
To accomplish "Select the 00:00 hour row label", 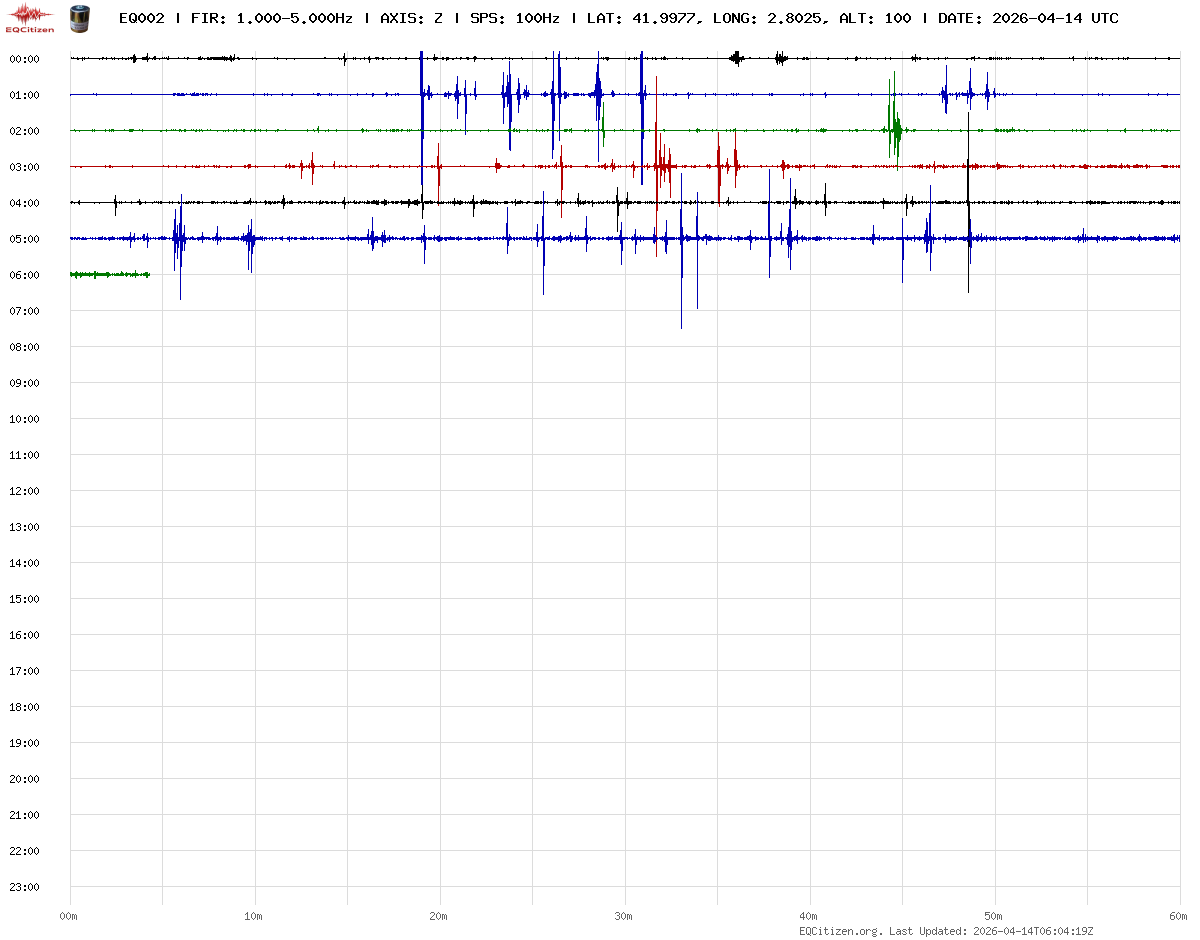I will 24,59.
